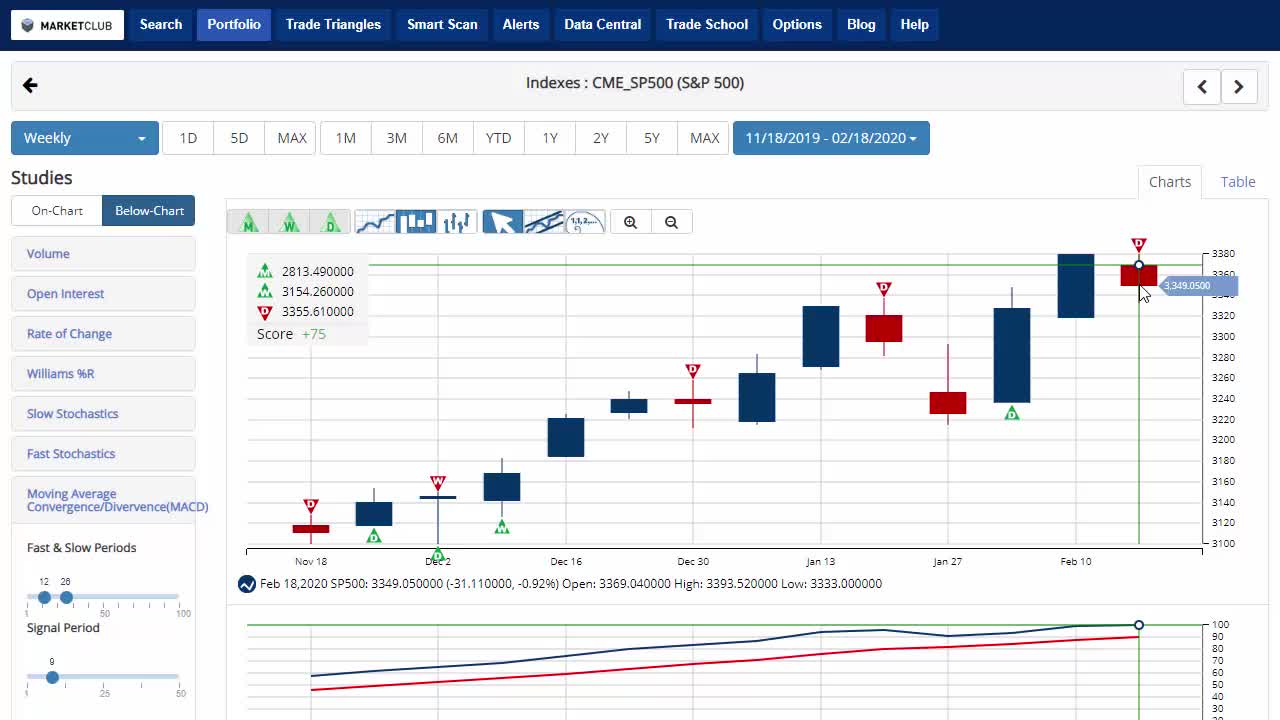Click the MarketClub logo
Screen dimensions: 1280x720
point(68,25)
